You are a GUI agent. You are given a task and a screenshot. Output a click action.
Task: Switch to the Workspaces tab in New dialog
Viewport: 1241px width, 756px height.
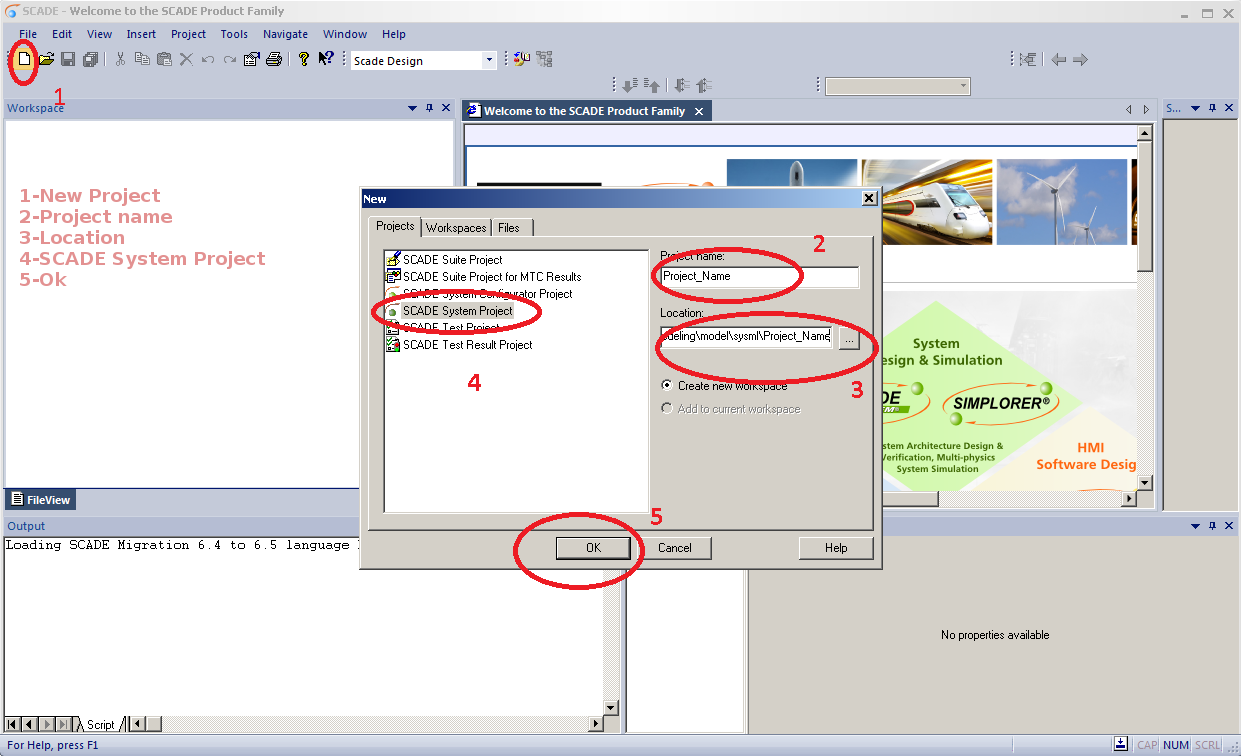pos(456,228)
